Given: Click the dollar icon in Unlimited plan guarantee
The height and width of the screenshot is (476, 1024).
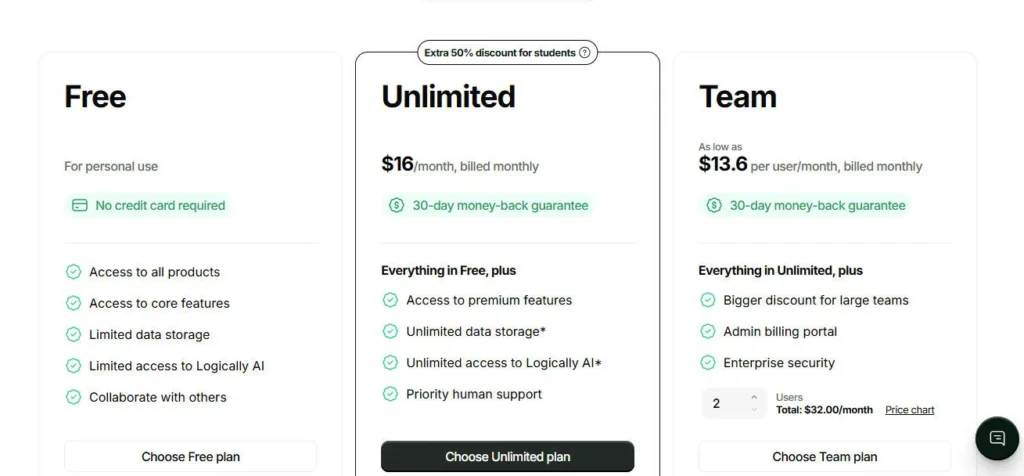Looking at the screenshot, I should [397, 206].
